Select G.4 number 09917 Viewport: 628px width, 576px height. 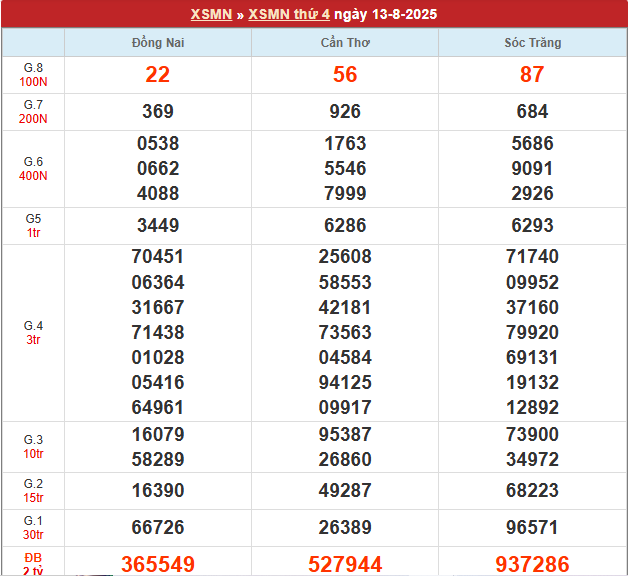[345, 407]
